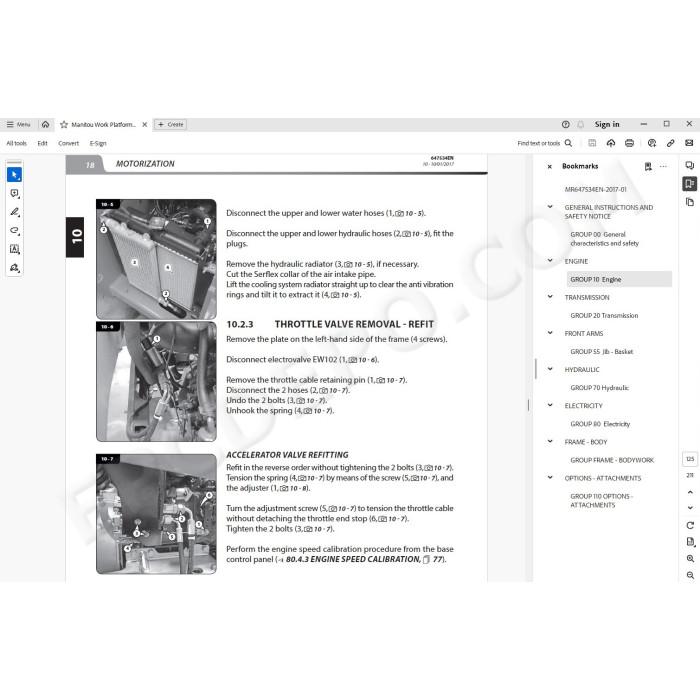The image size is (700, 700).
Task: Collapse GENERAL INSTRUCTIONS AND SAFETY NOTICE bookmark
Action: click(550, 207)
